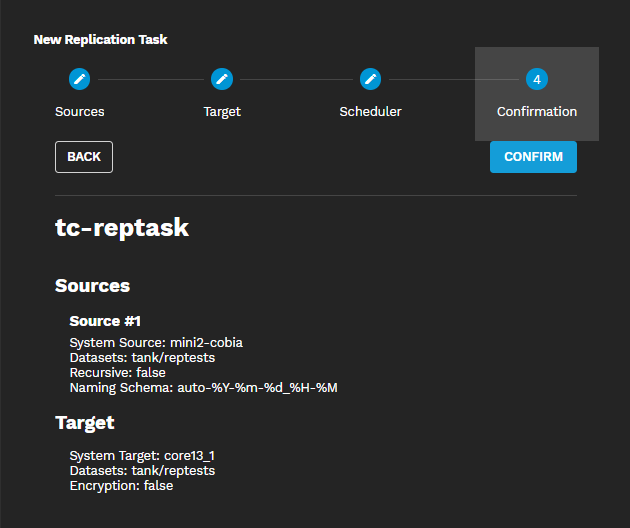Screen dimensions: 630x528
Task: Click the pencil icon above Target step
Action: click(222, 79)
